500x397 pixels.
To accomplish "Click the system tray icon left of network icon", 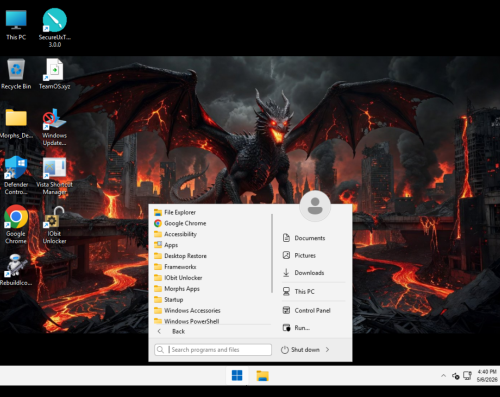I will pos(456,376).
